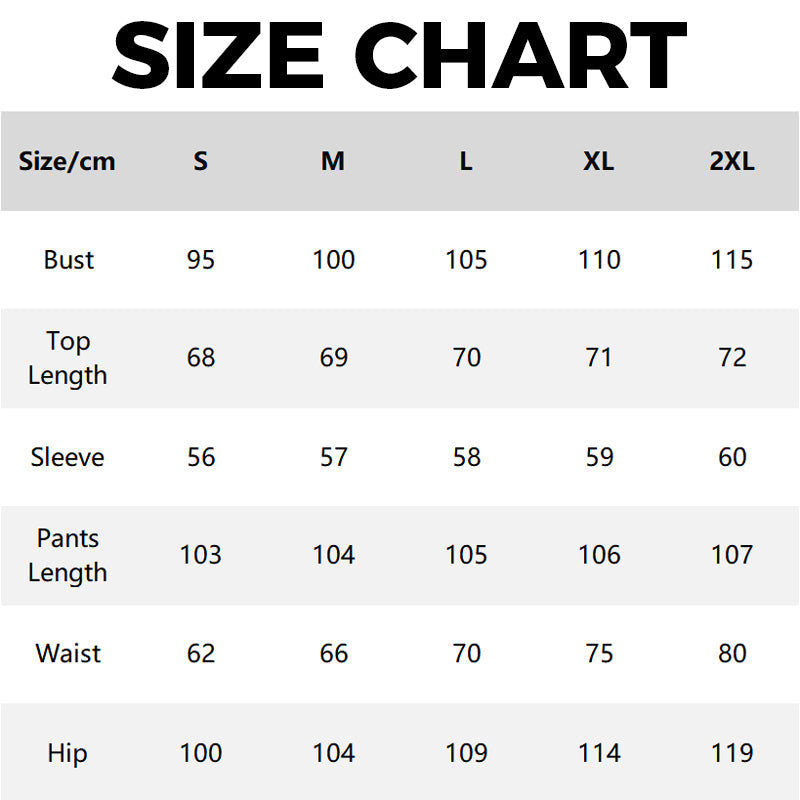Click the L size column header
The width and height of the screenshot is (800, 800).
[466, 161]
